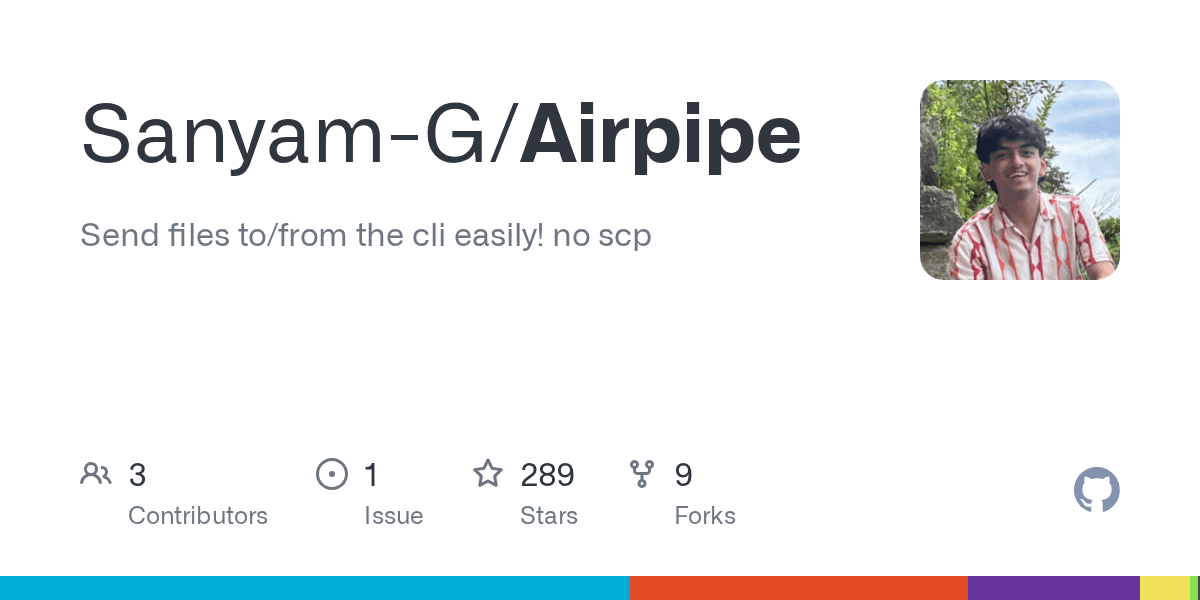Screen dimensions: 1200x600
Task: Select the 3 contributors count
Action: [x=137, y=475]
